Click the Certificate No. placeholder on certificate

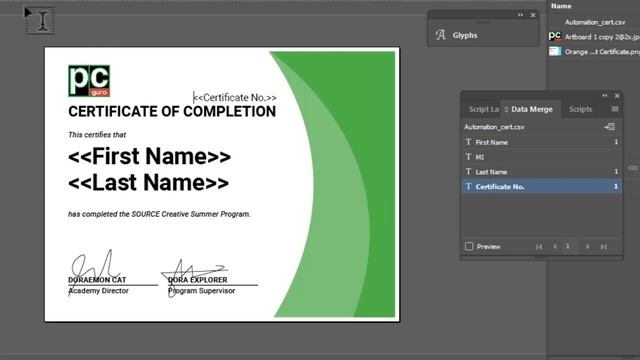click(235, 98)
